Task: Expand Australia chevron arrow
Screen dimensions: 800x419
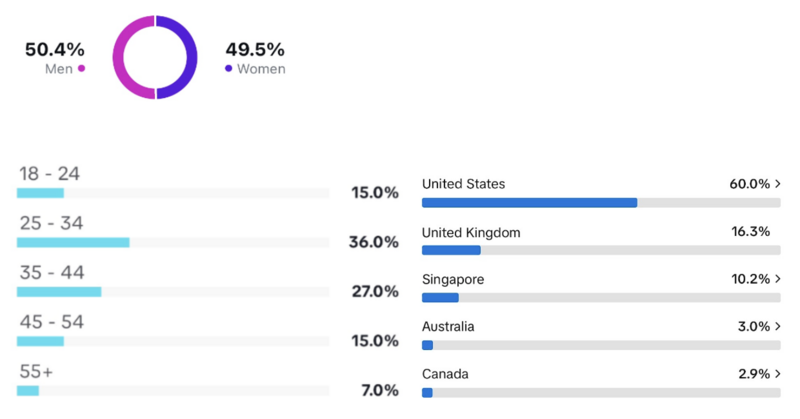Action: [x=778, y=326]
